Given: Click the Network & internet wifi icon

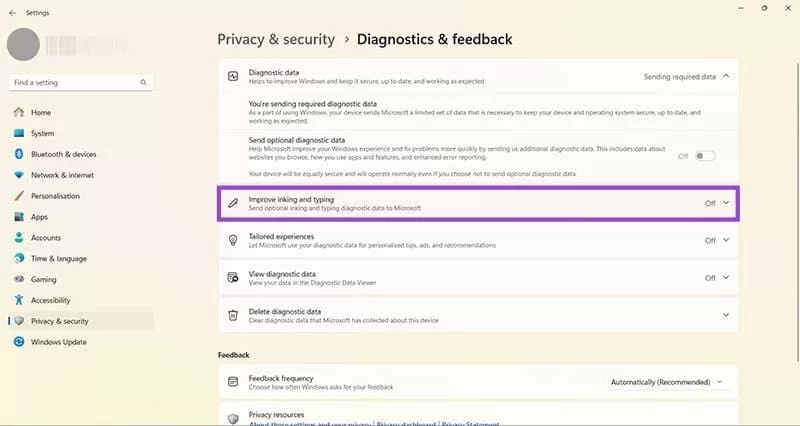Looking at the screenshot, I should [x=19, y=175].
